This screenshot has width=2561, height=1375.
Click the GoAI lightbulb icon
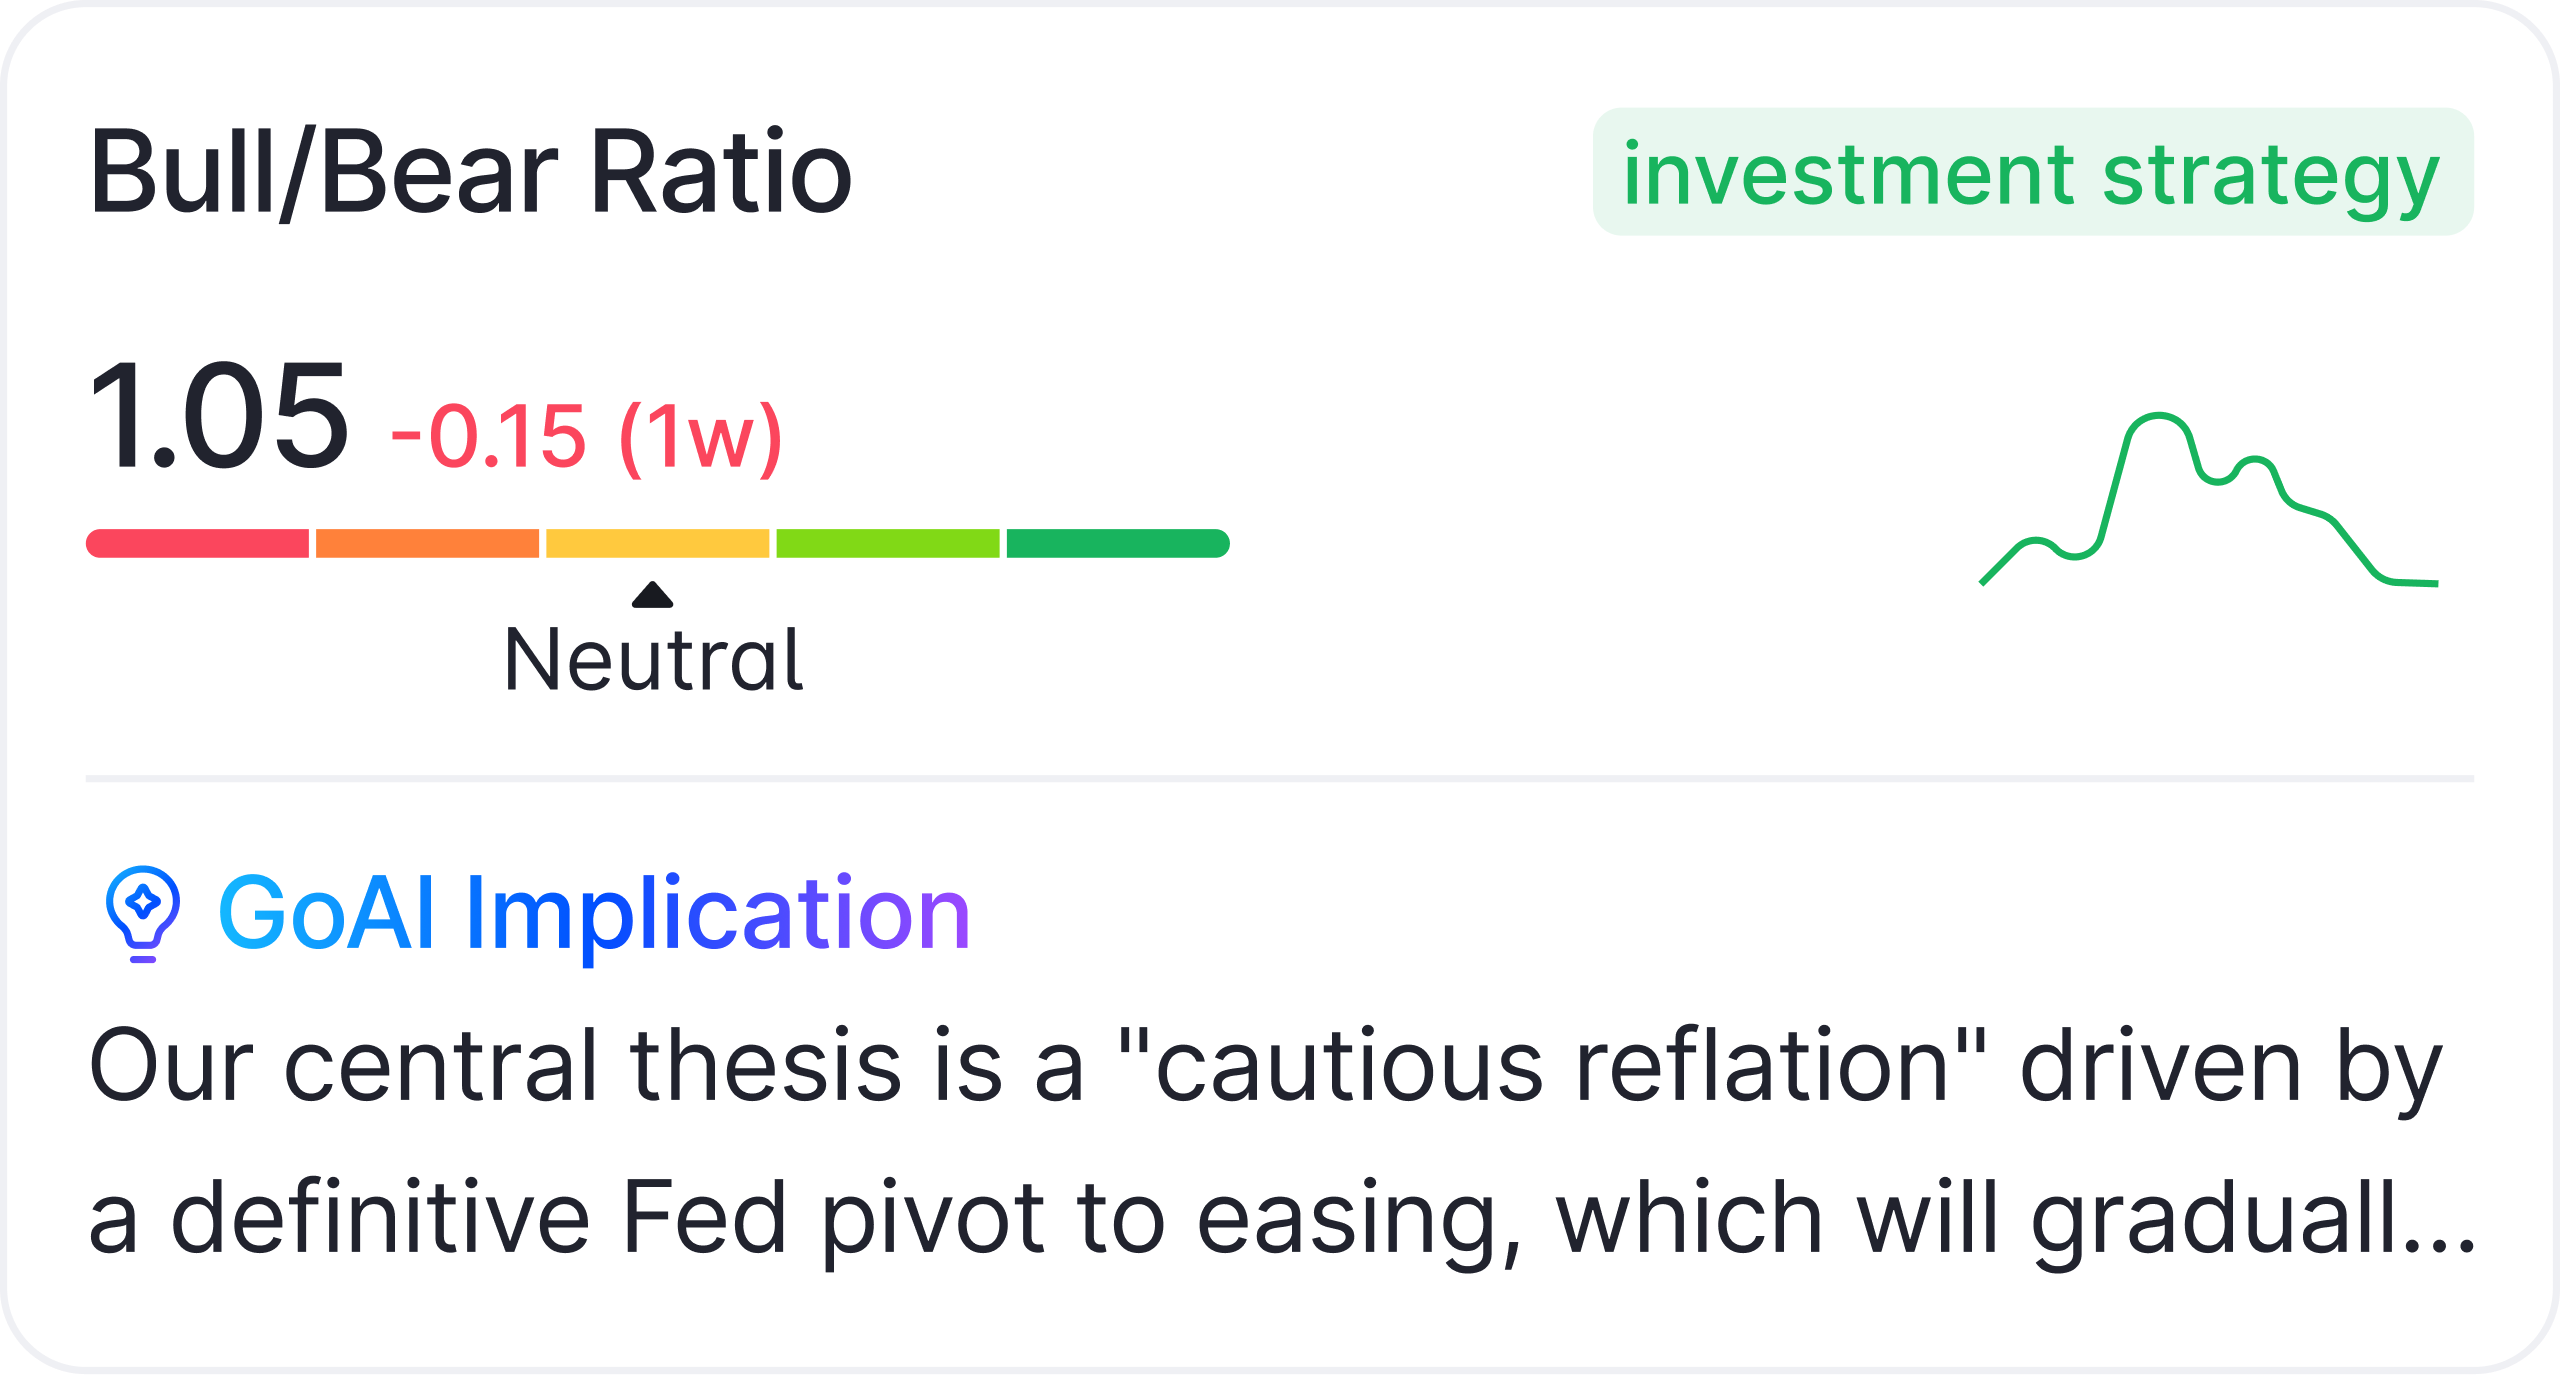[143, 912]
